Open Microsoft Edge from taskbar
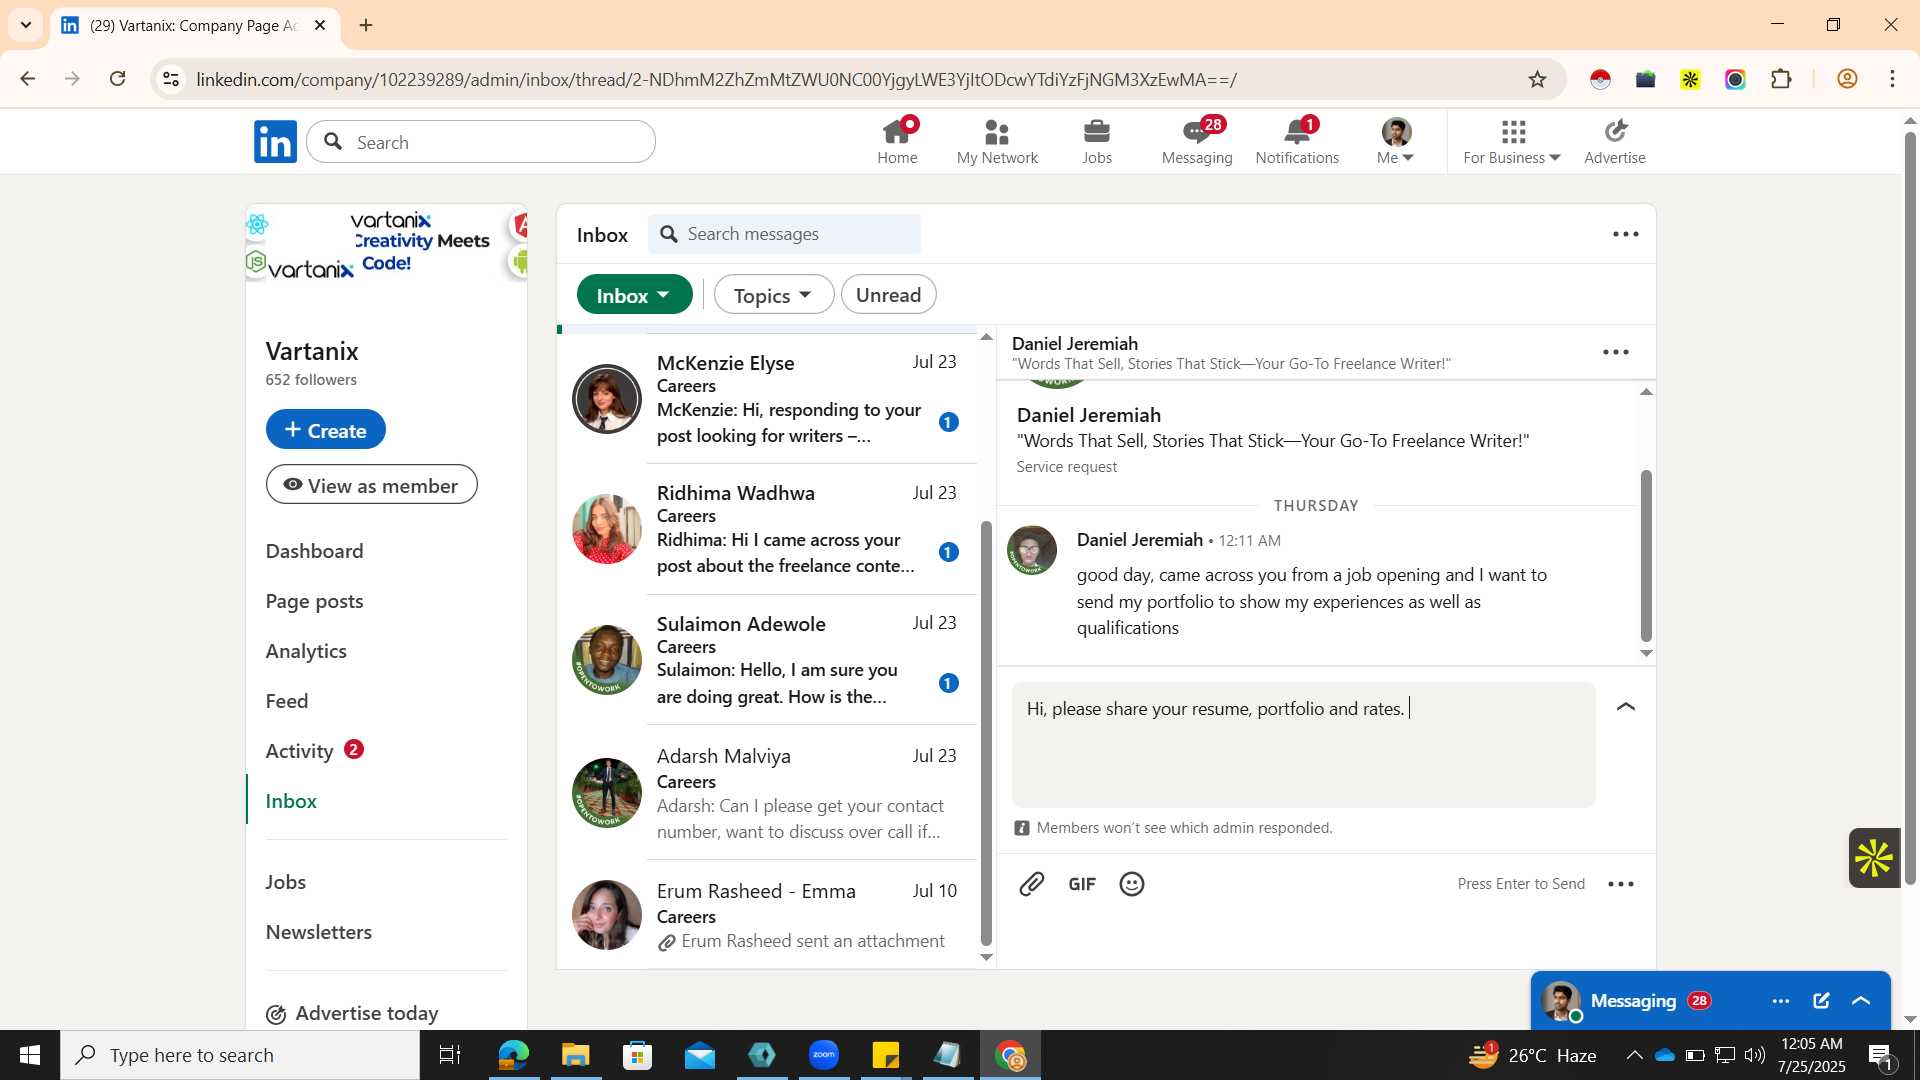This screenshot has height=1080, width=1920. point(513,1055)
